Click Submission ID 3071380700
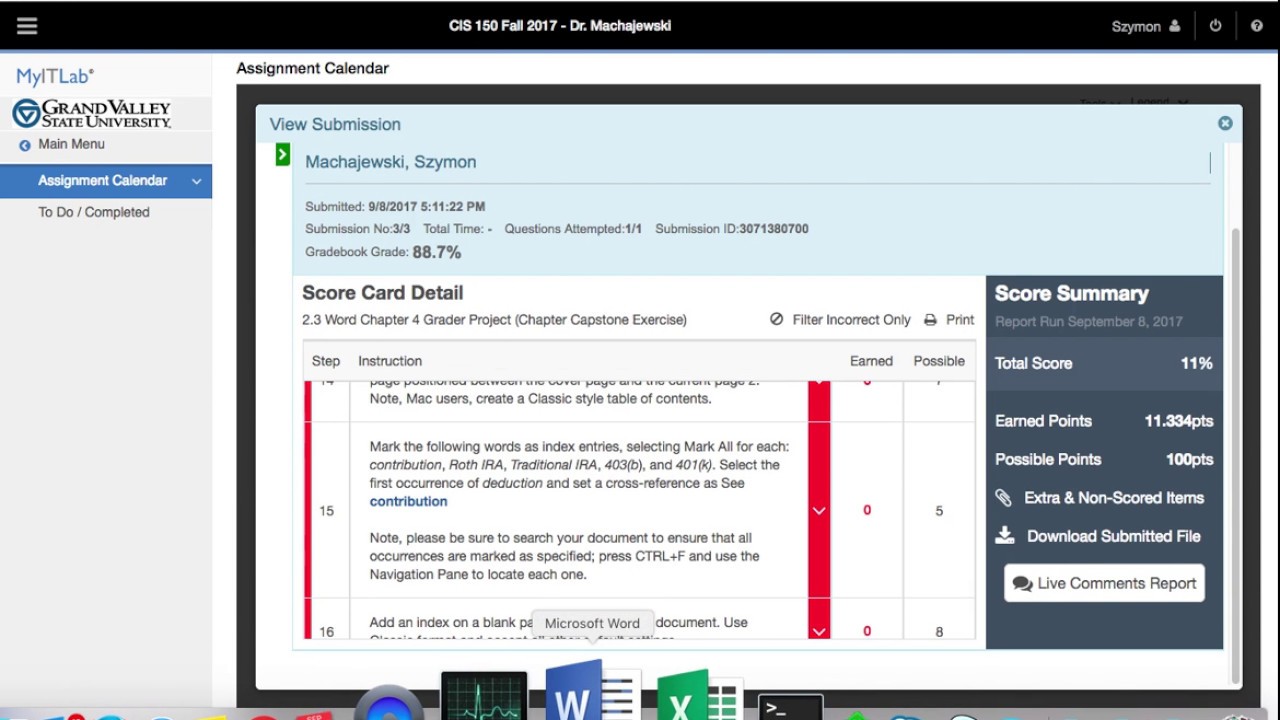This screenshot has width=1280, height=720. pyautogui.click(x=774, y=229)
